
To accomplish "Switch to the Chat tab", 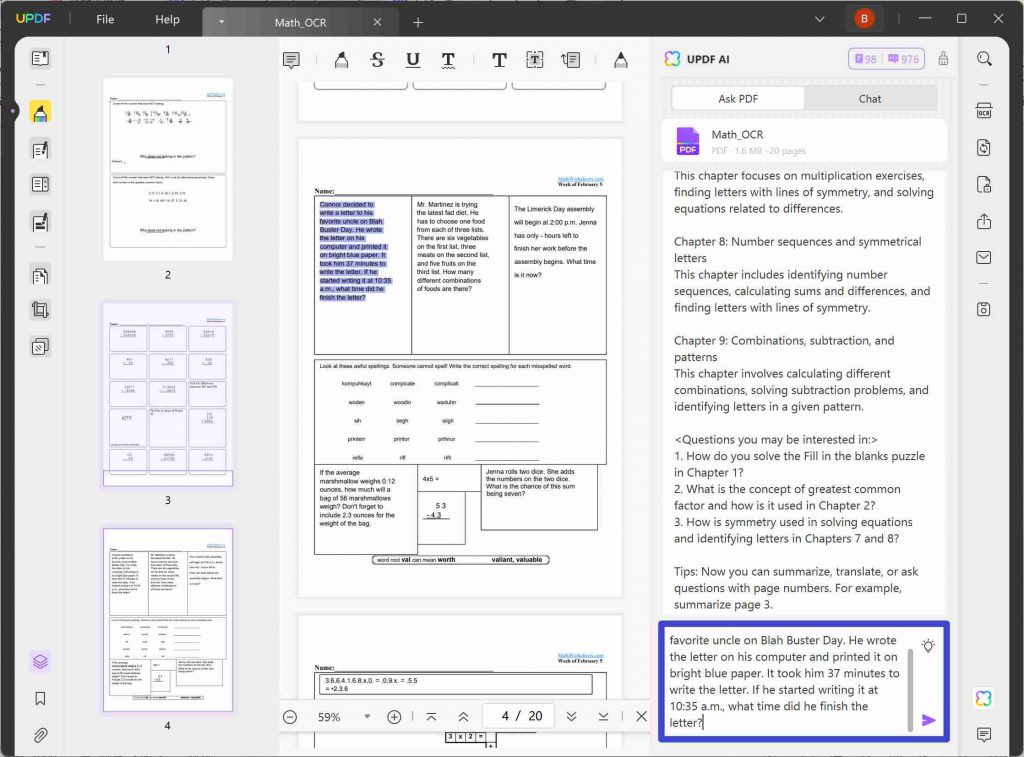I will [x=870, y=99].
